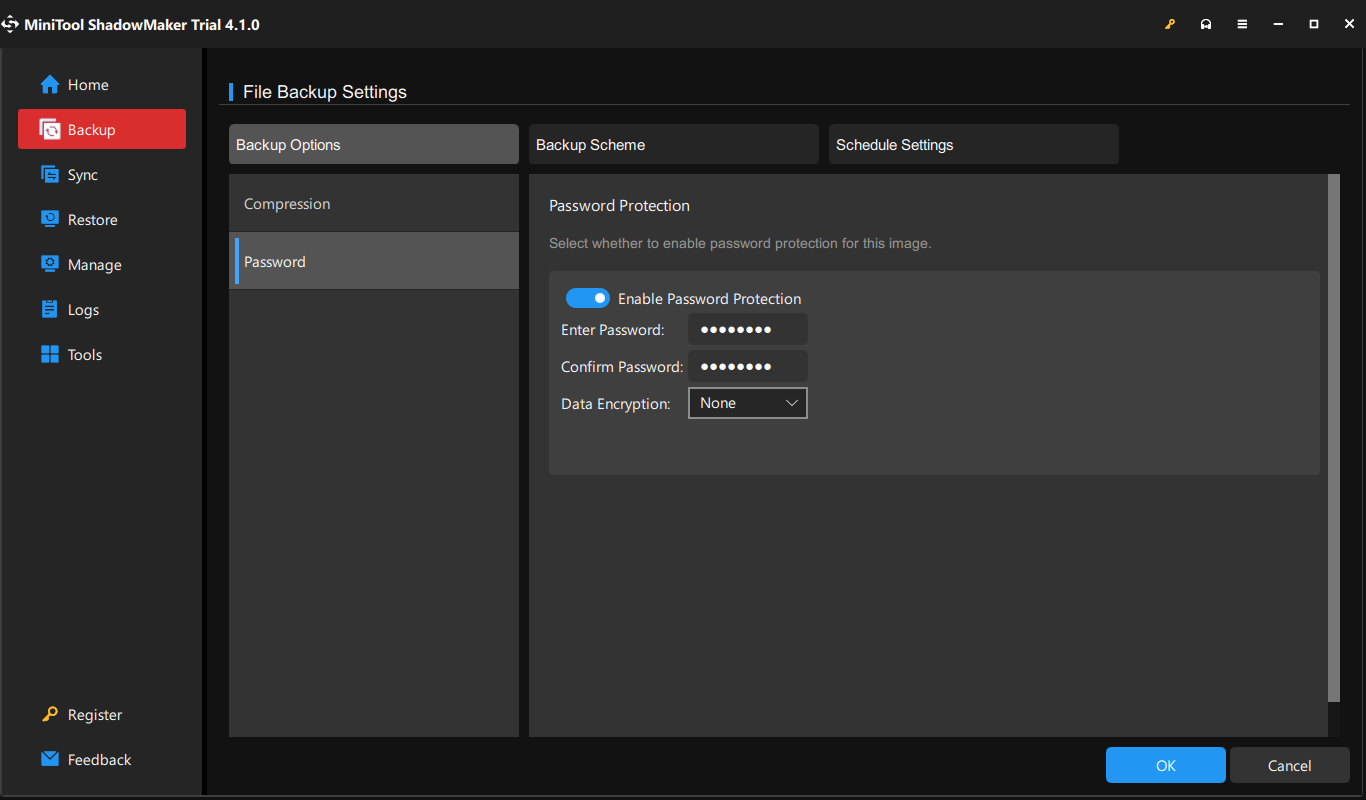Click the Data Encryption label

pyautogui.click(x=616, y=404)
